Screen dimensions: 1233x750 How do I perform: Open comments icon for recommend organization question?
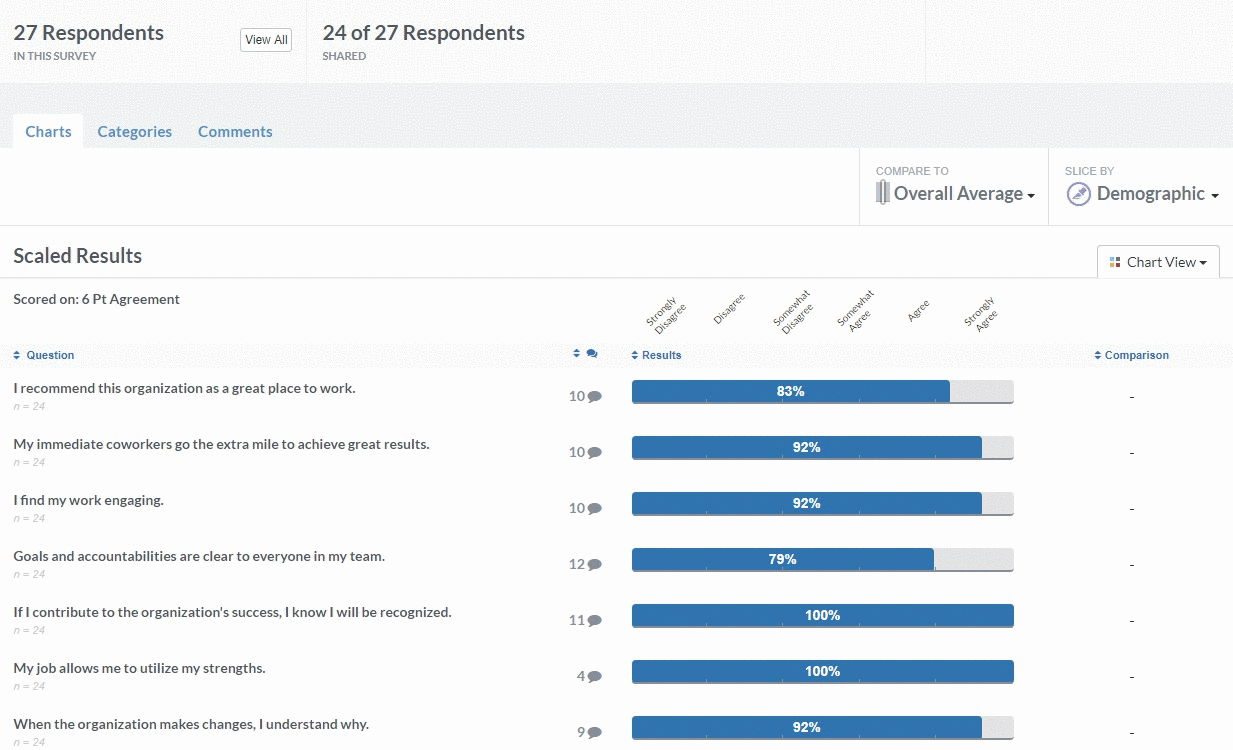point(595,397)
